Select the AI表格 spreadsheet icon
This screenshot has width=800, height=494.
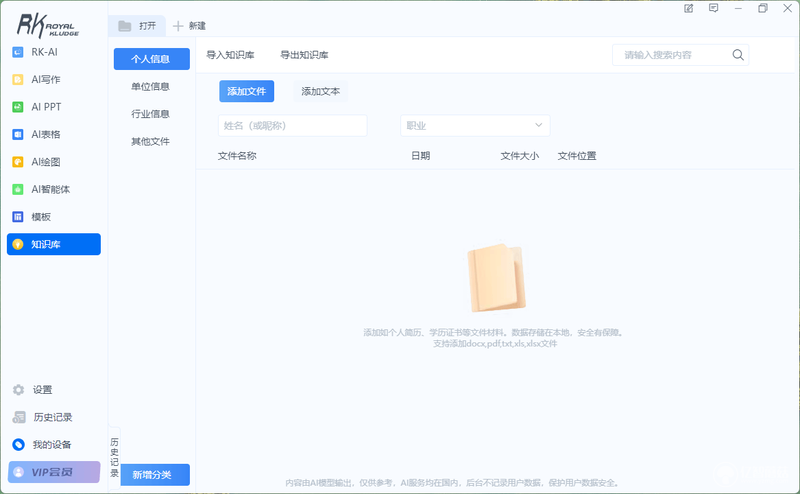(x=18, y=135)
